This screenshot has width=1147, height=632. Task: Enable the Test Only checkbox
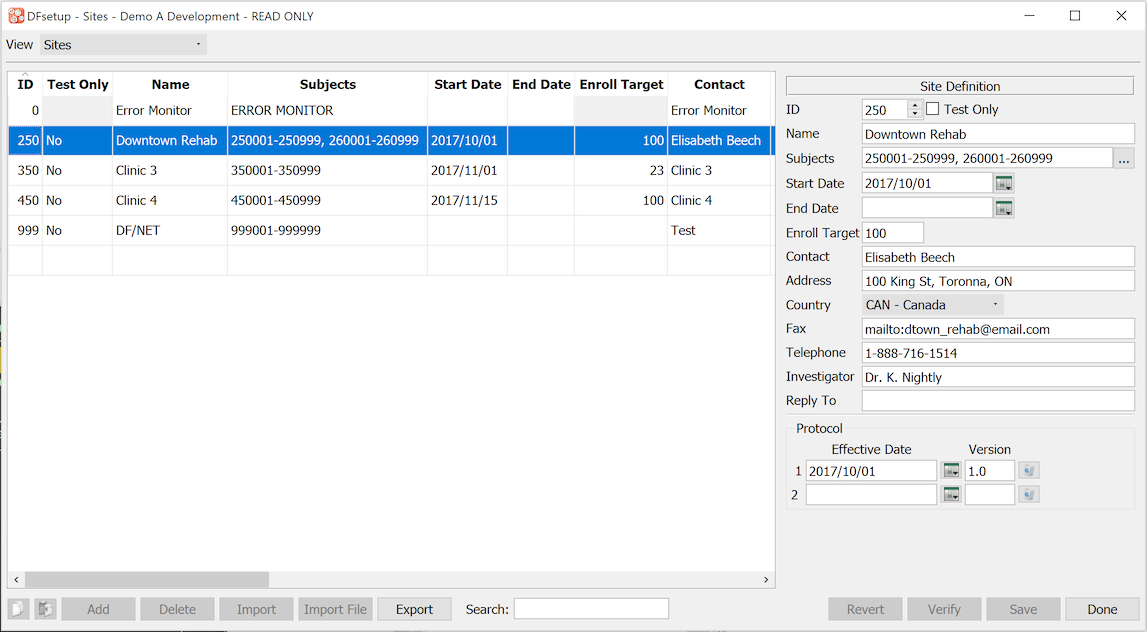(x=933, y=109)
